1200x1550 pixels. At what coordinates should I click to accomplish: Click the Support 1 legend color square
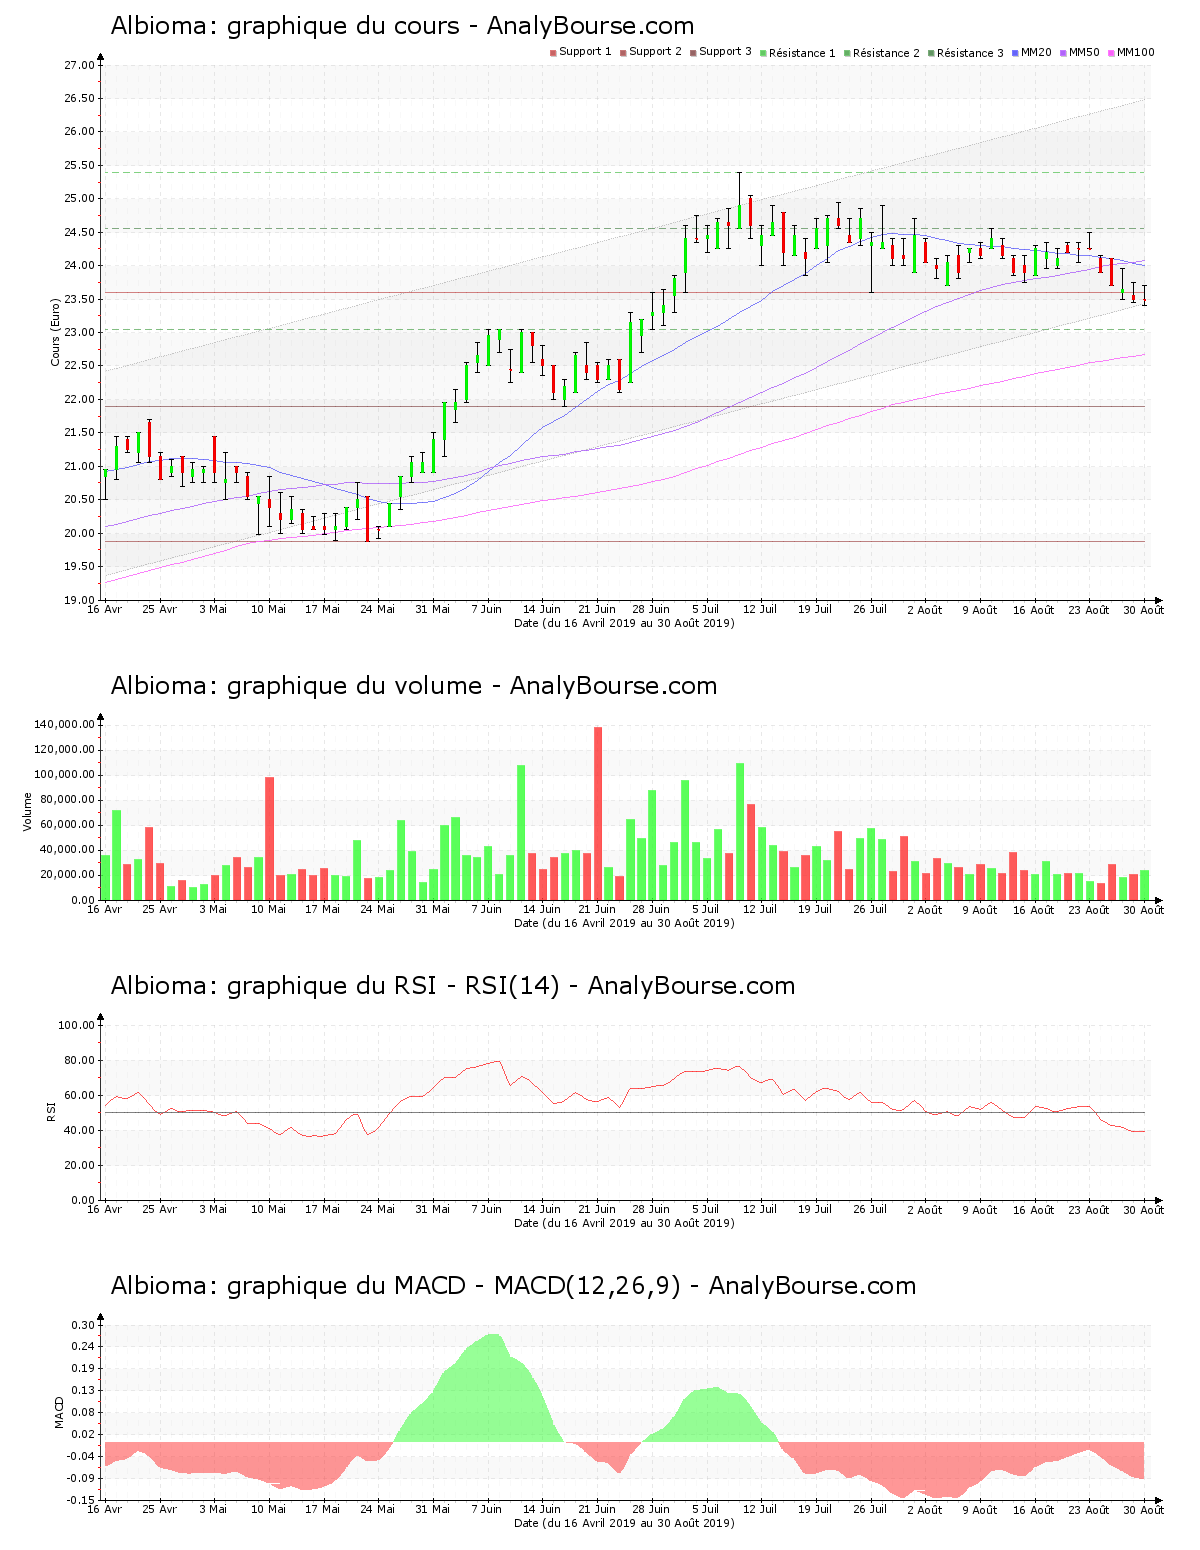pos(553,53)
